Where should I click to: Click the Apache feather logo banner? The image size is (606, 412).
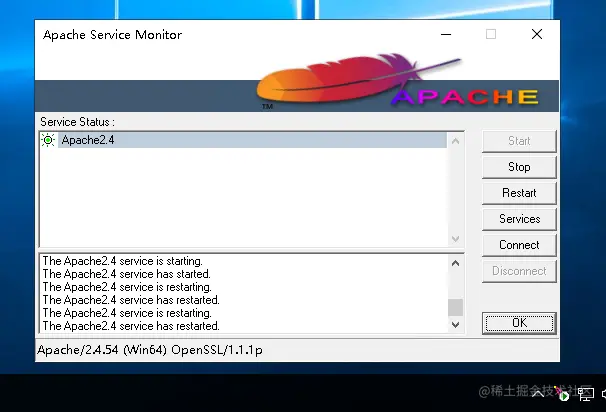coord(297,82)
